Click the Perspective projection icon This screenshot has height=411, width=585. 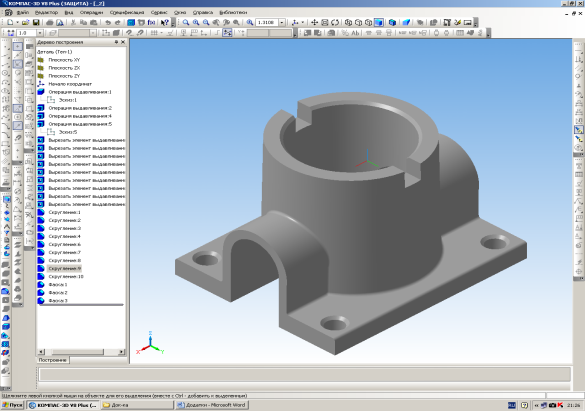coord(406,22)
